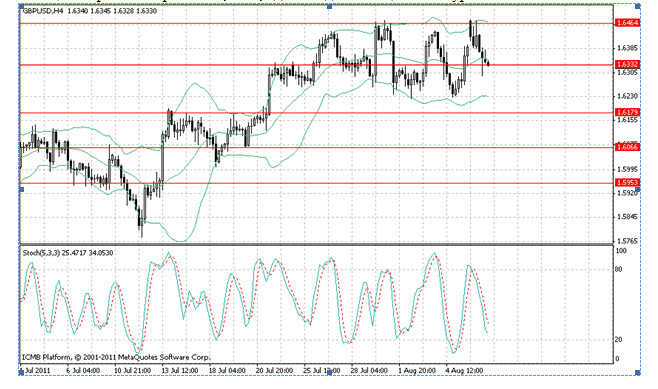The image size is (658, 389).
Task: Click the stochastic level 20 scale label
Action: click(618, 339)
